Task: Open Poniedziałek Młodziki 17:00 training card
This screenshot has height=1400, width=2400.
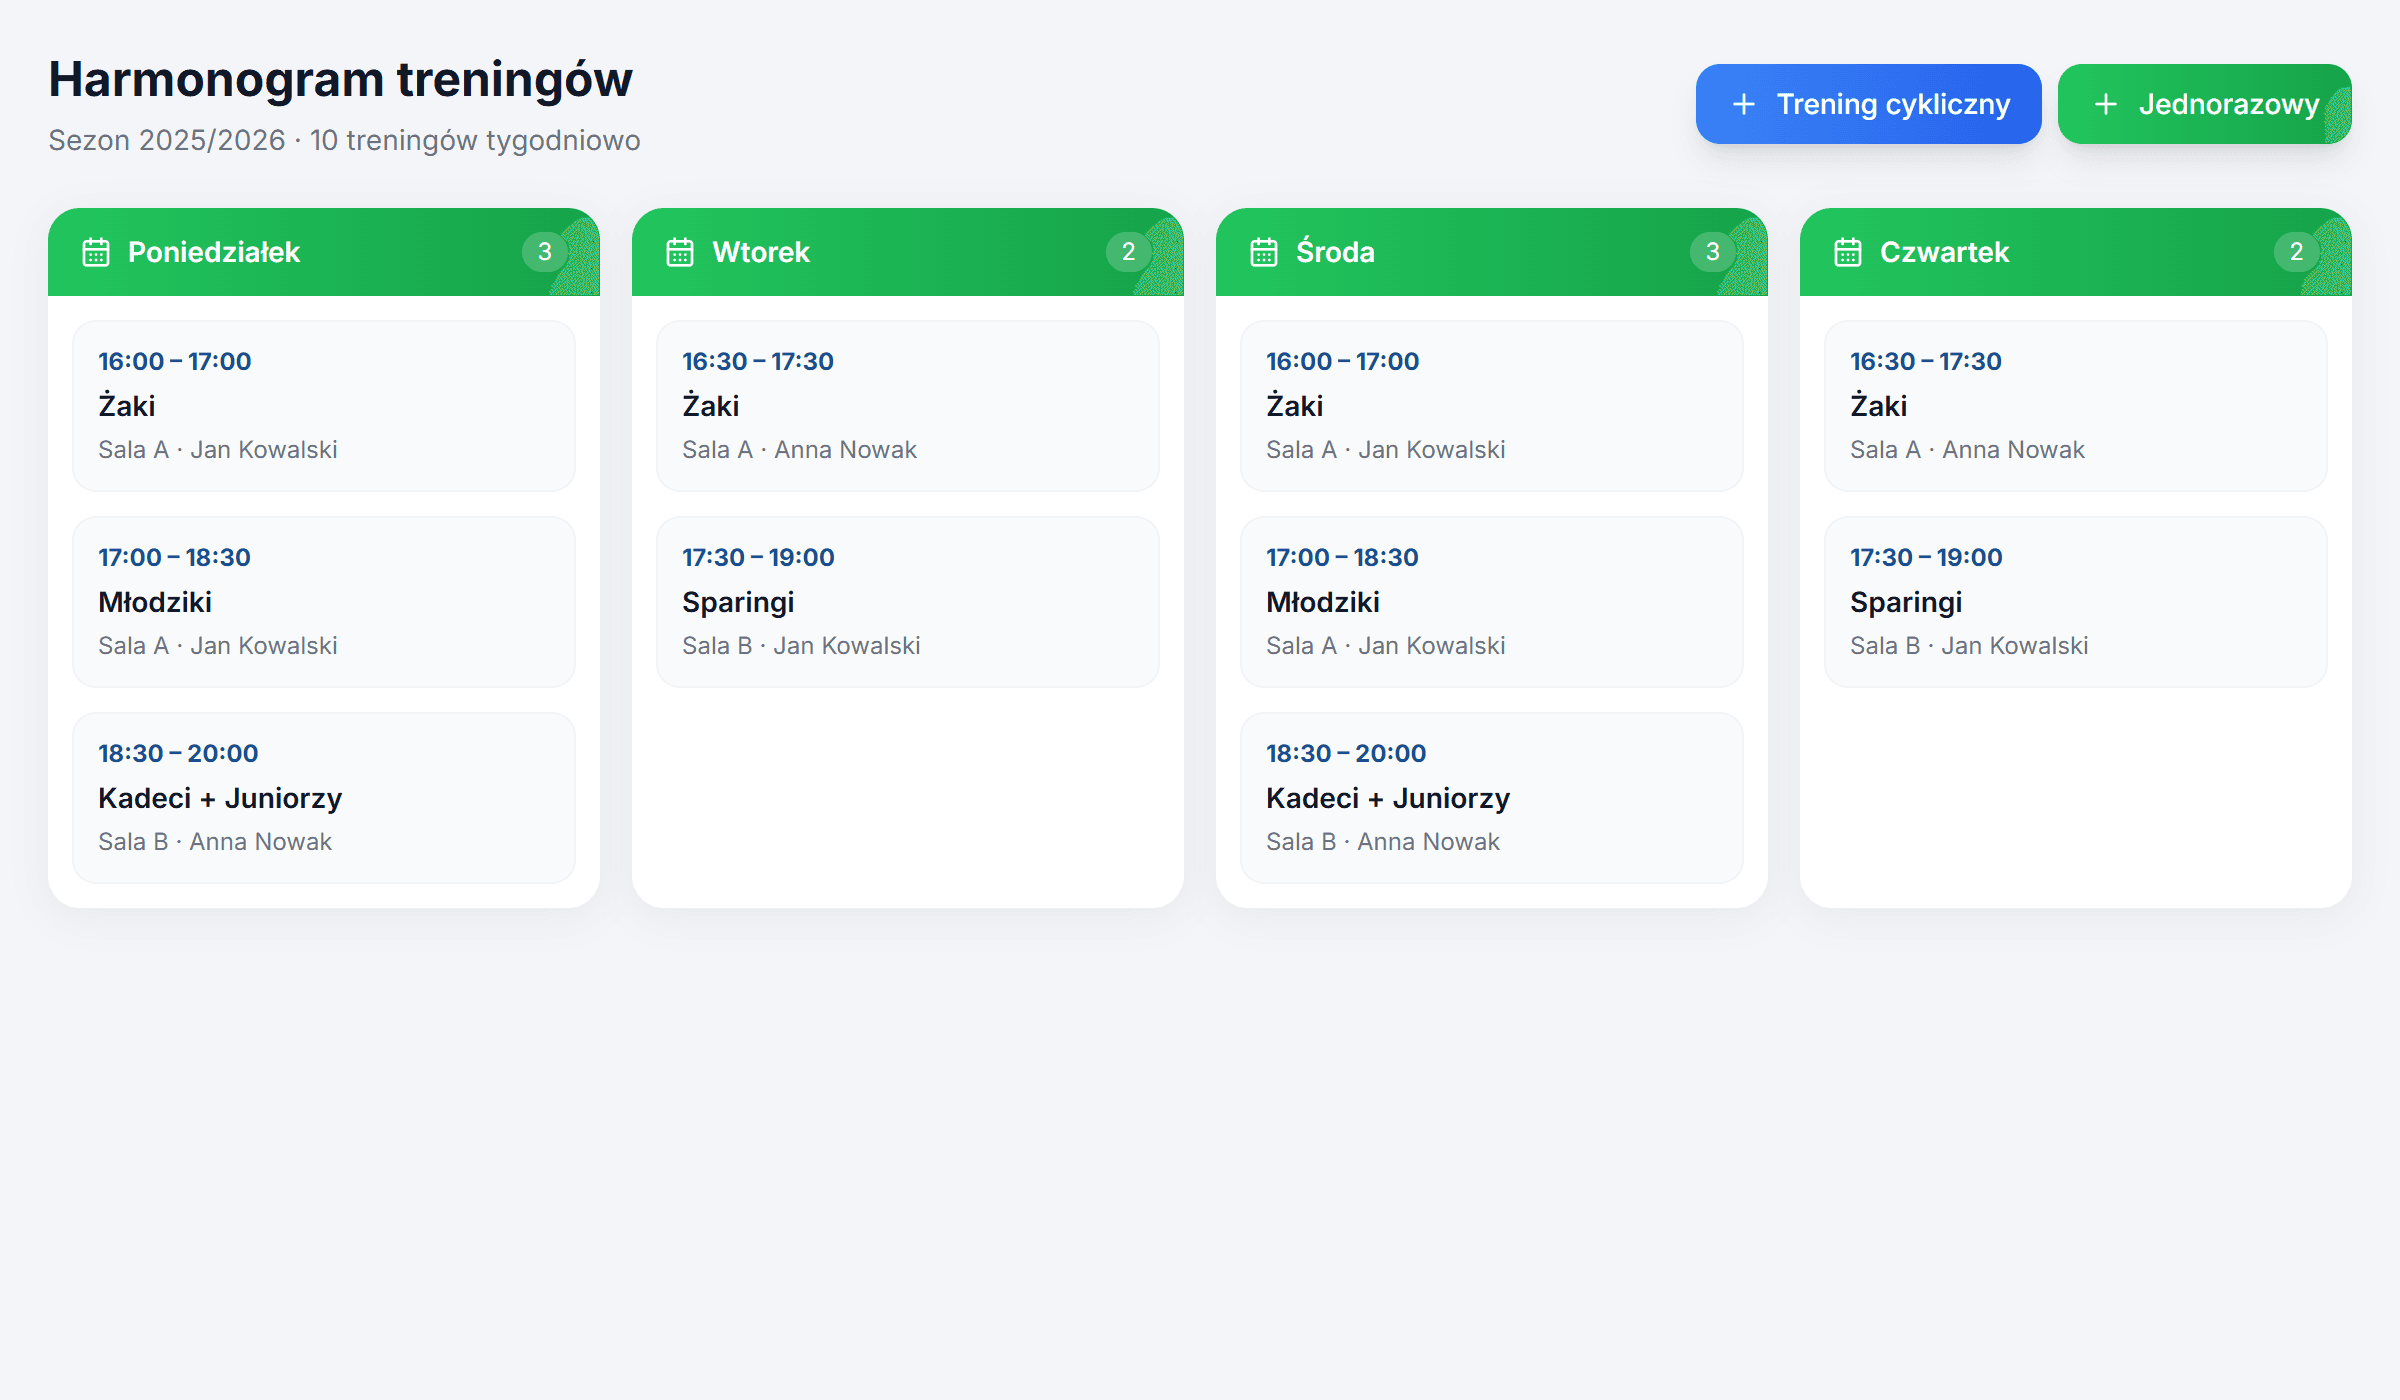Action: pyautogui.click(x=324, y=602)
